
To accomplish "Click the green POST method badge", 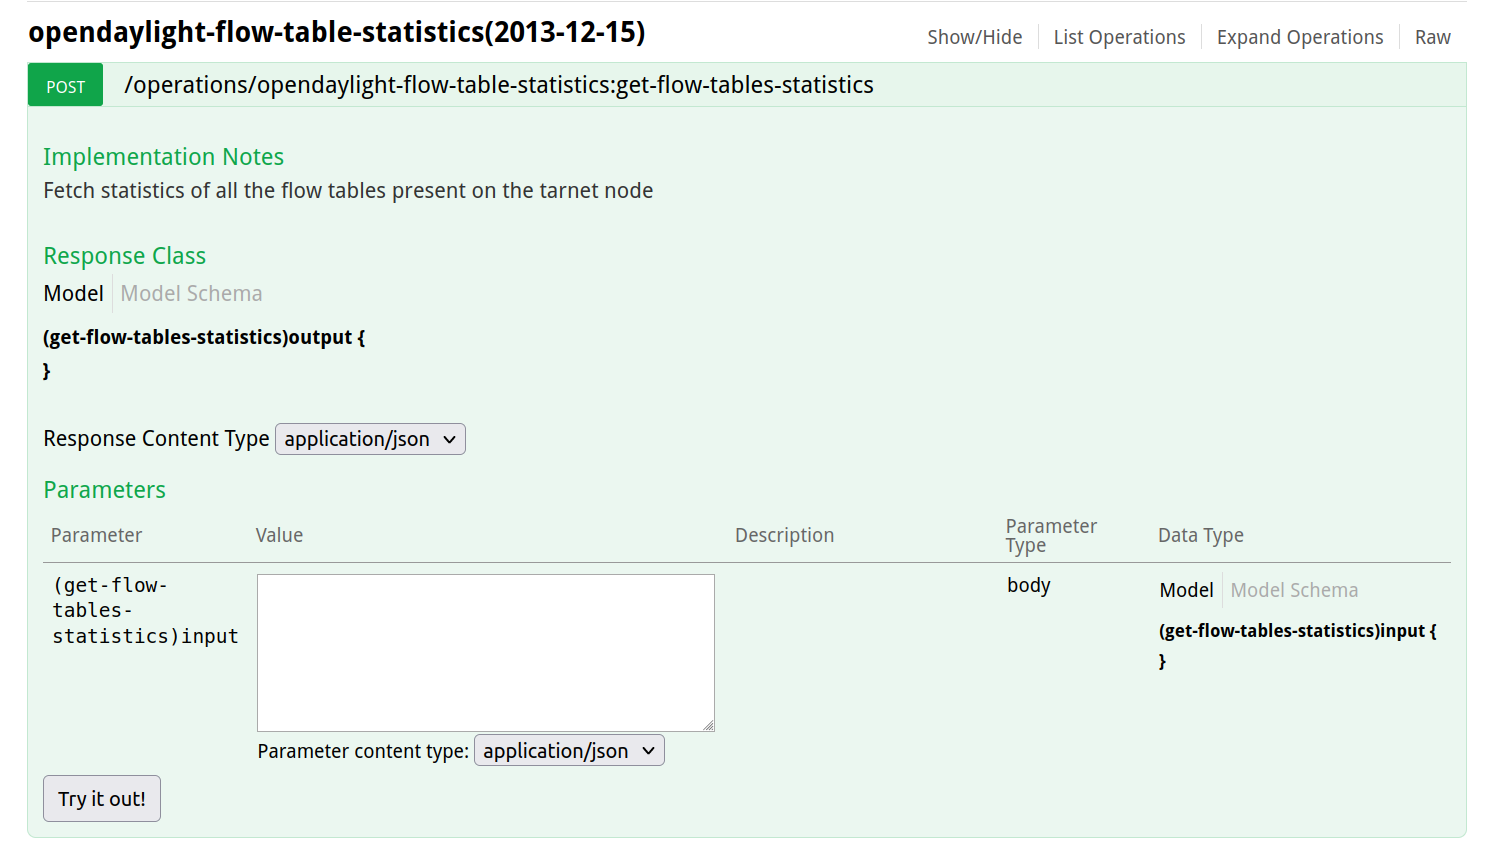I will (x=66, y=86).
